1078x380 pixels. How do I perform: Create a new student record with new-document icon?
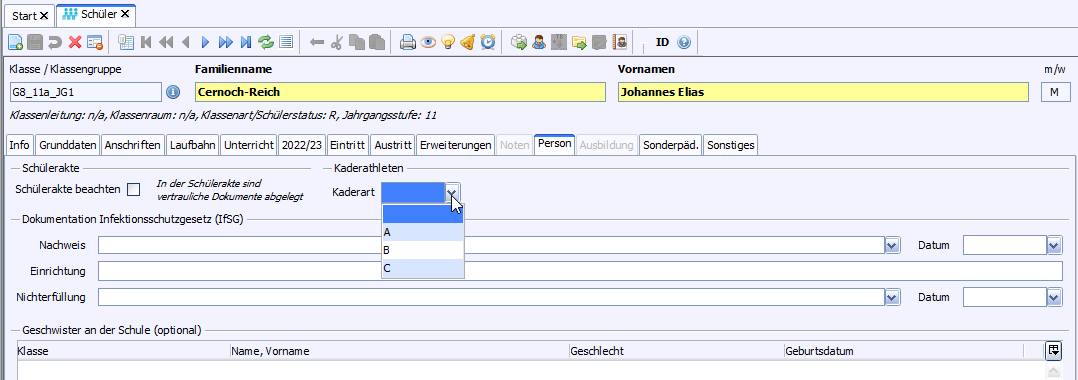coord(14,43)
